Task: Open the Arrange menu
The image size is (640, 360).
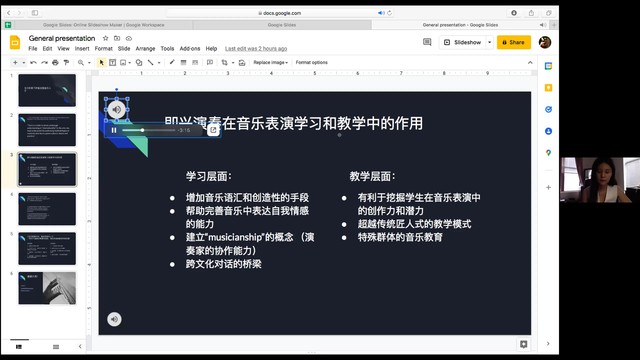Action: (x=145, y=49)
